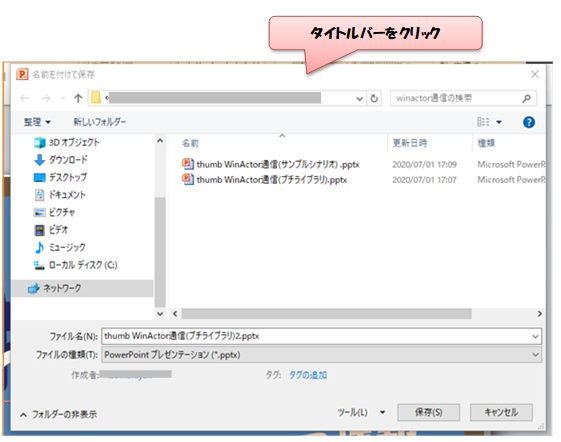Expand the address bar path dropdown
The width and height of the screenshot is (561, 442).
point(360,98)
